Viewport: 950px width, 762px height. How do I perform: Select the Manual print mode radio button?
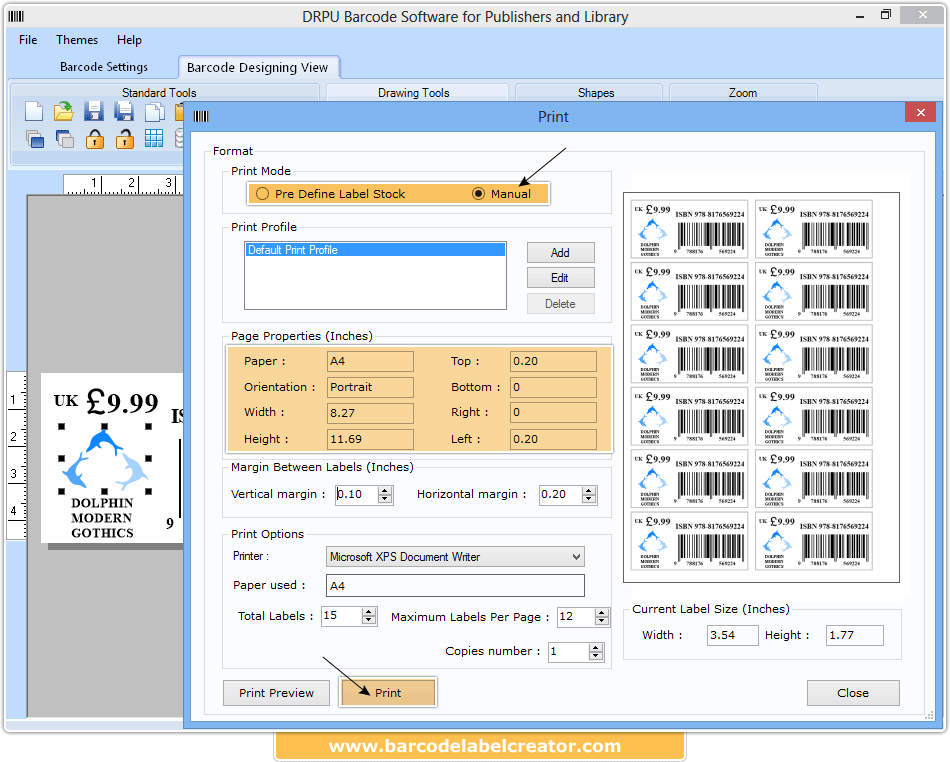tap(478, 194)
